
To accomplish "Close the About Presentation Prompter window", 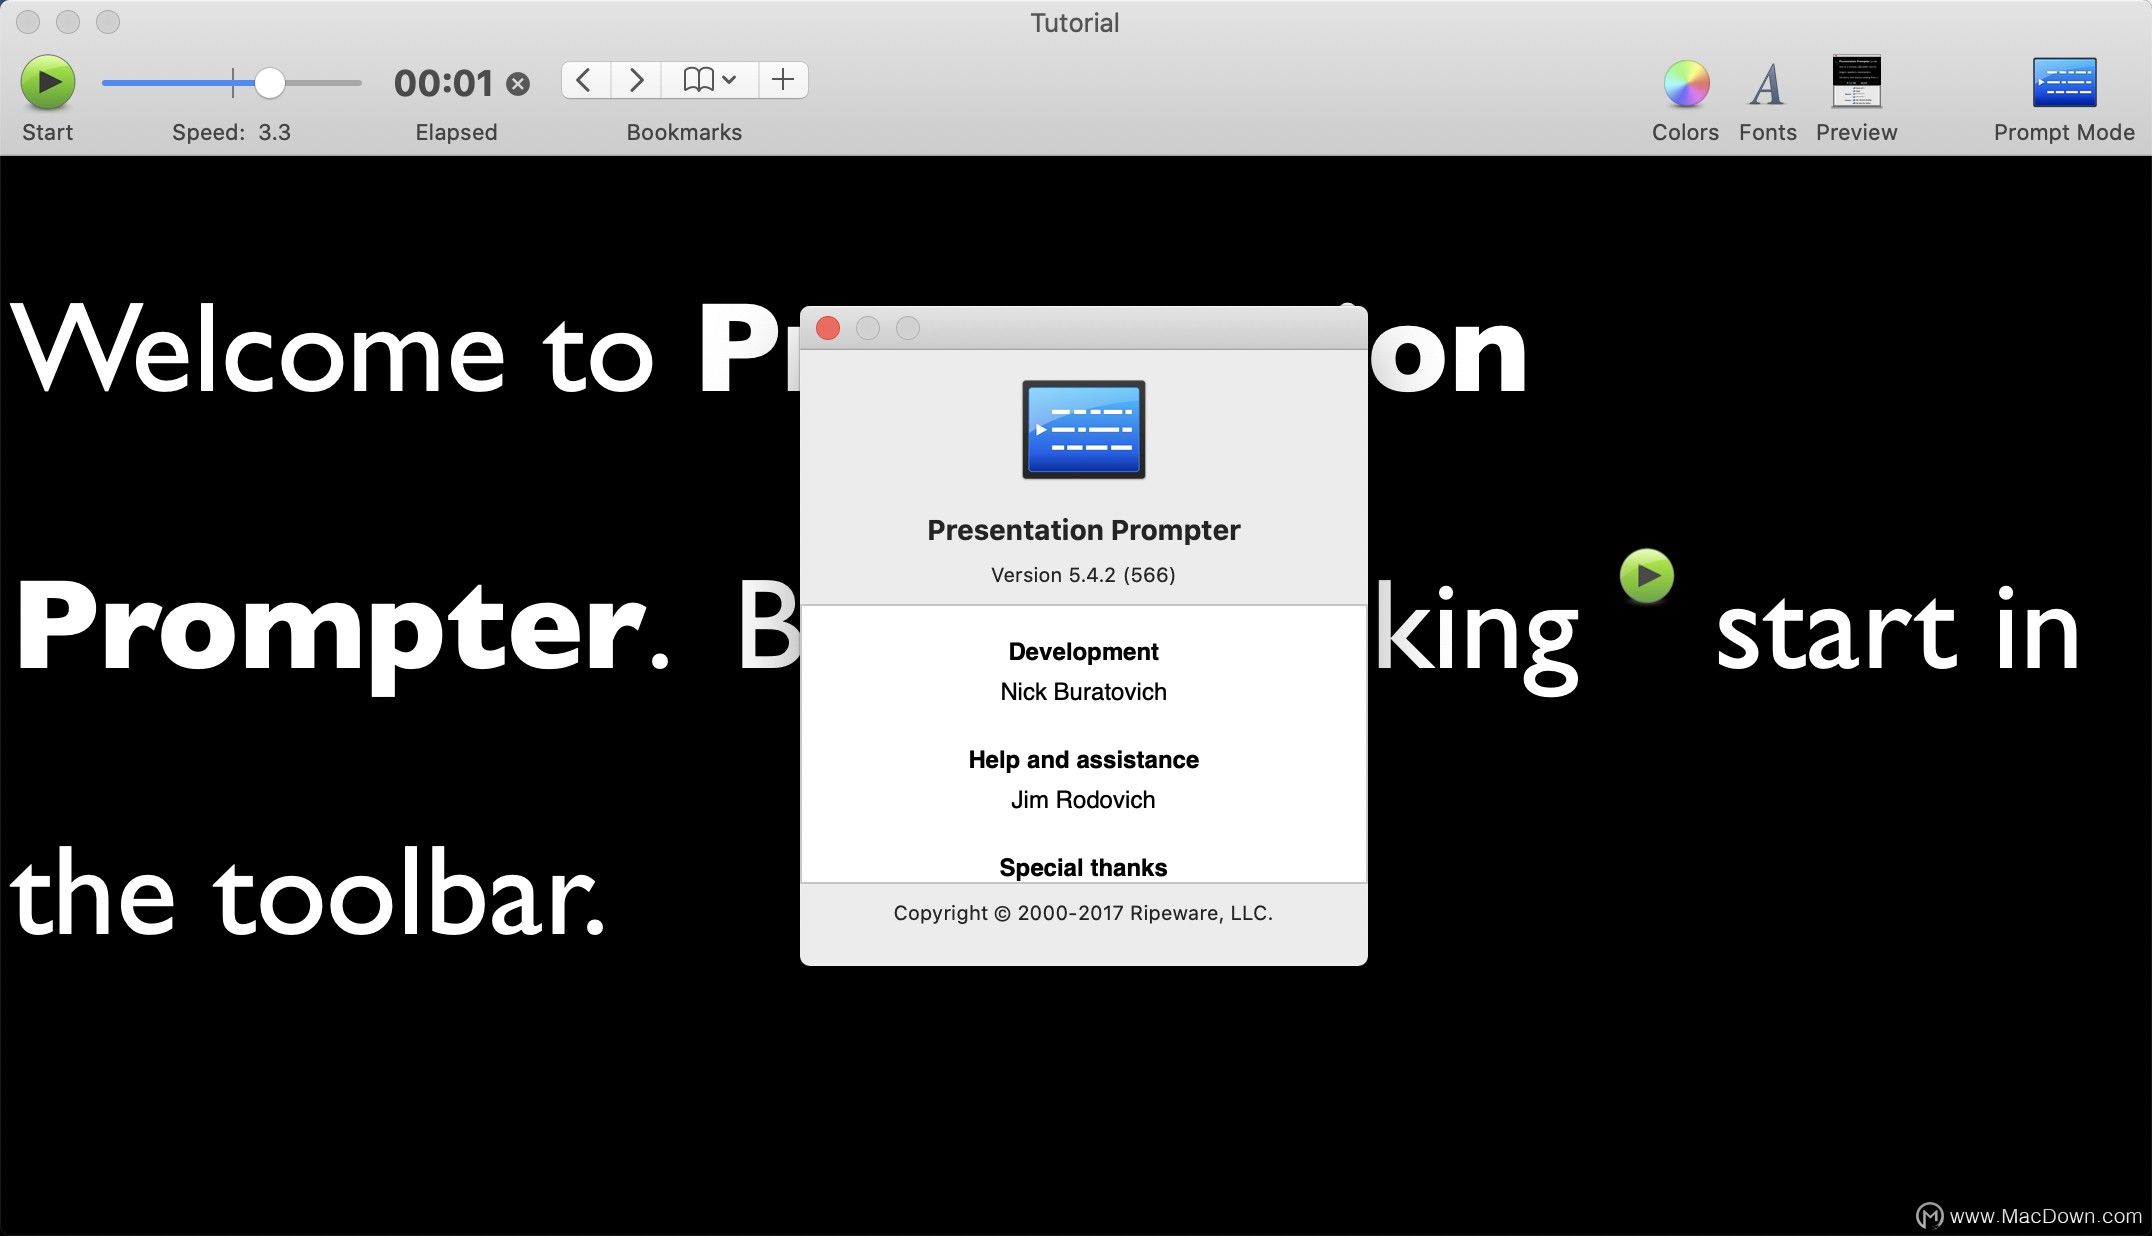I will (x=828, y=328).
